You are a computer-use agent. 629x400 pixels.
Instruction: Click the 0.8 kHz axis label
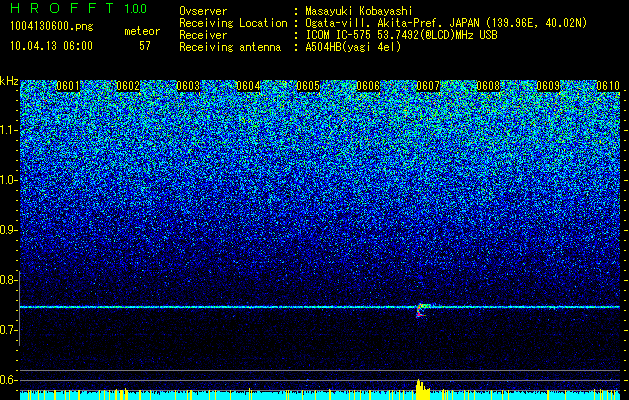tap(8, 280)
